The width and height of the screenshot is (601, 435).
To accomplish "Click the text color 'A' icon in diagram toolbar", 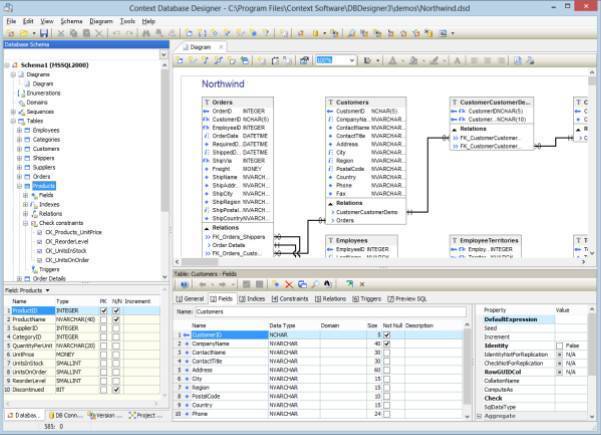I will point(392,60).
